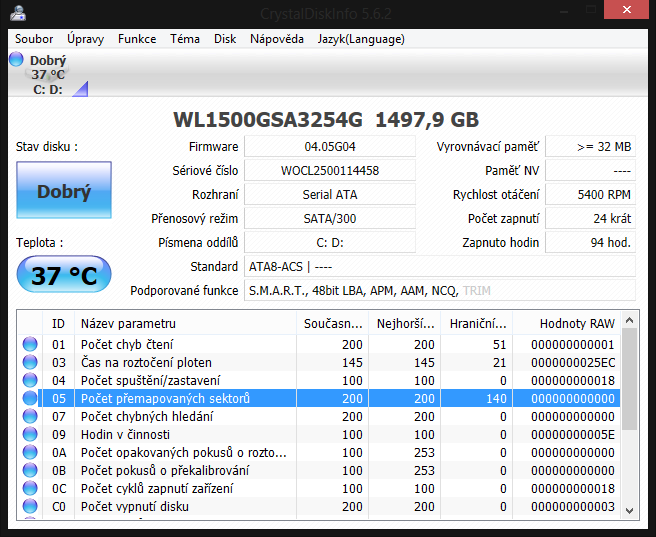Click status orb for row 03 Čas na roztočení
Viewport: 656px width, 537px height.
coord(30,363)
